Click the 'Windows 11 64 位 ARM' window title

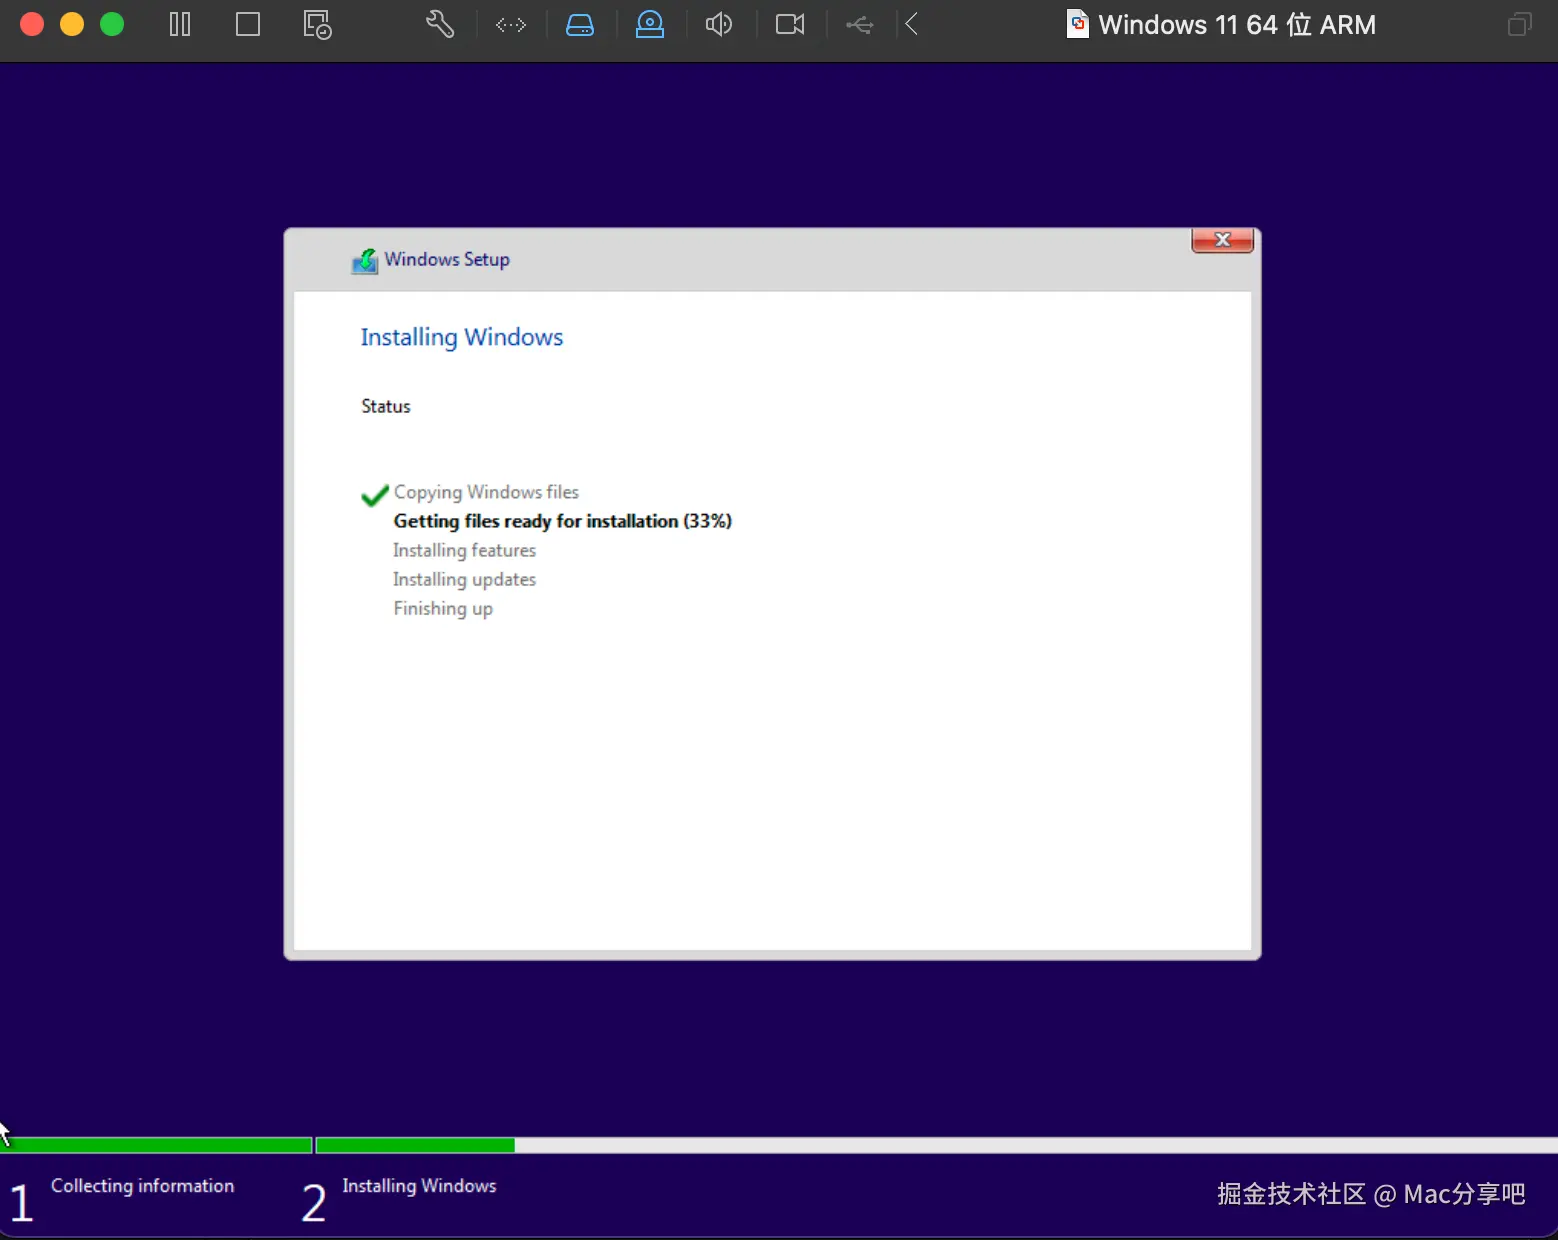pyautogui.click(x=1237, y=24)
